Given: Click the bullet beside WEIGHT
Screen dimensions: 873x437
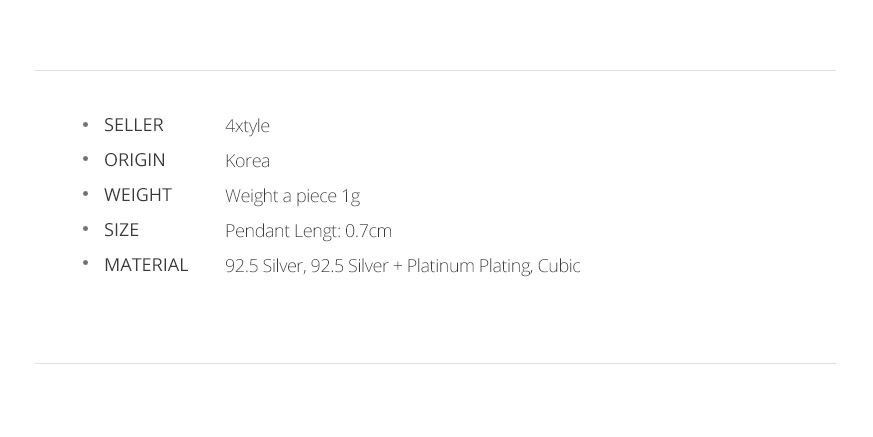Looking at the screenshot, I should coord(86,195).
